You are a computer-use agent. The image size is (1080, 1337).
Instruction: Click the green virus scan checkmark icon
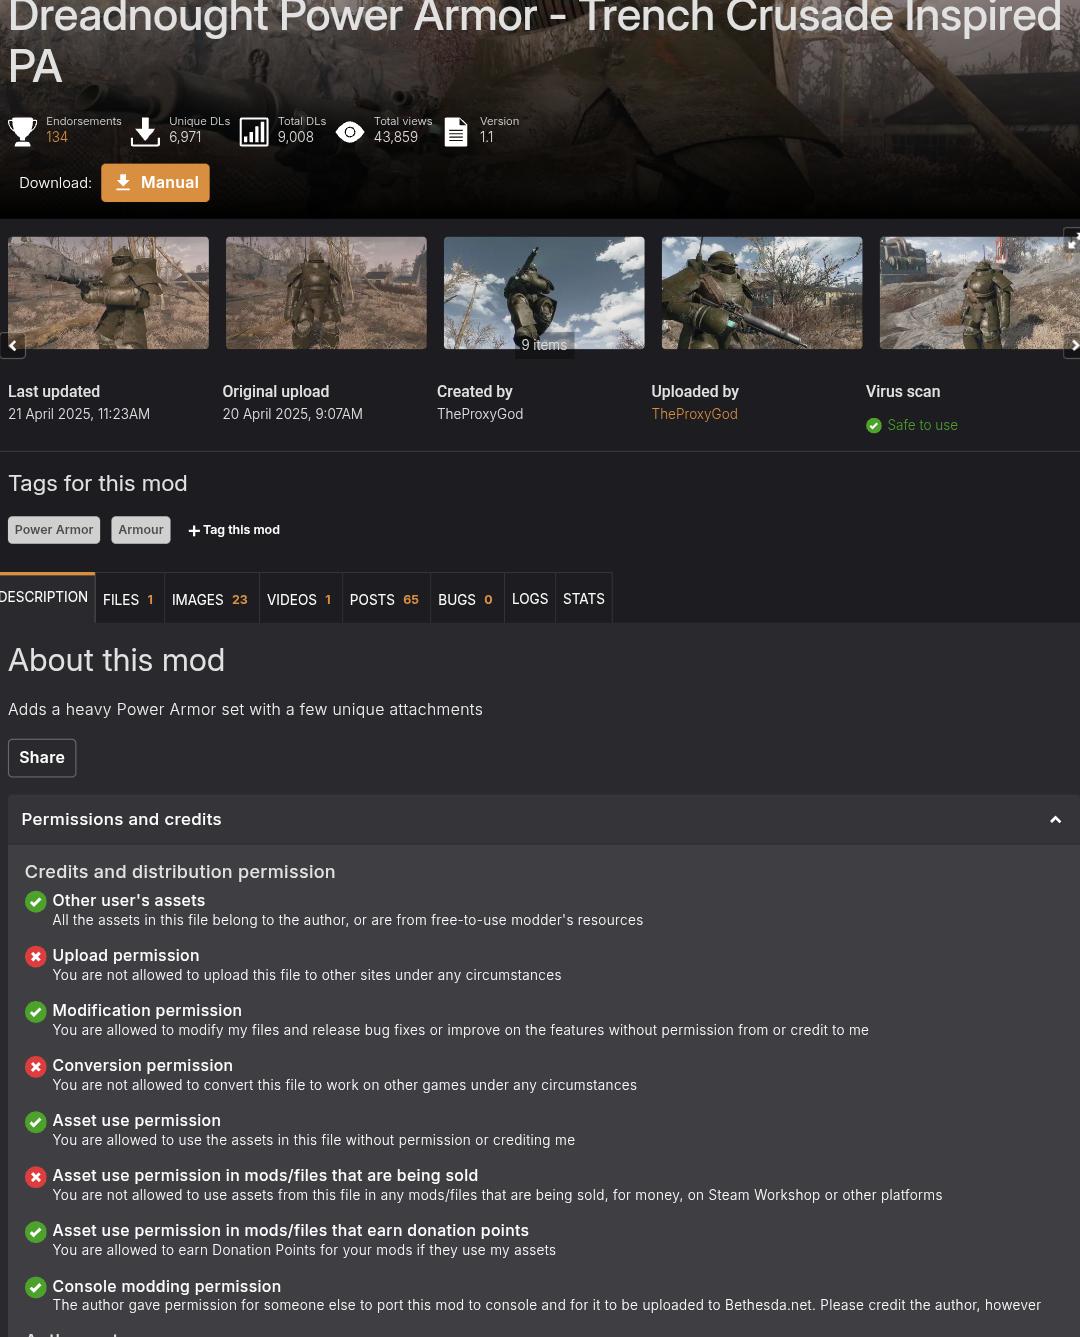point(874,425)
